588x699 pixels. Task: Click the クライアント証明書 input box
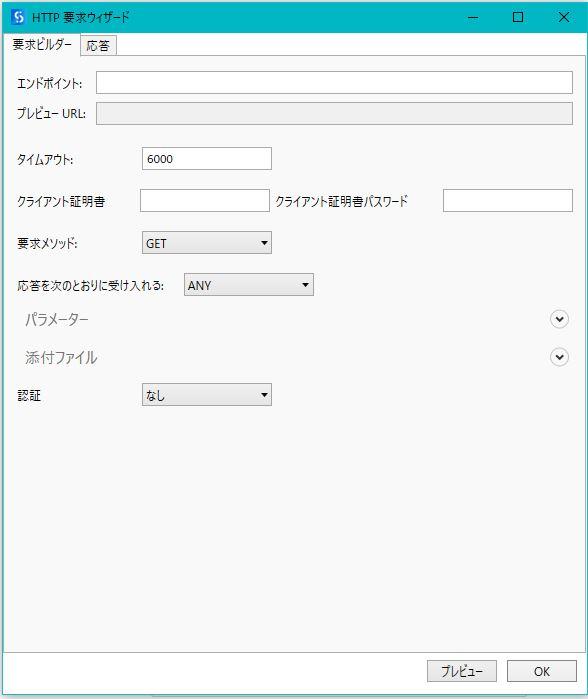[x=205, y=201]
